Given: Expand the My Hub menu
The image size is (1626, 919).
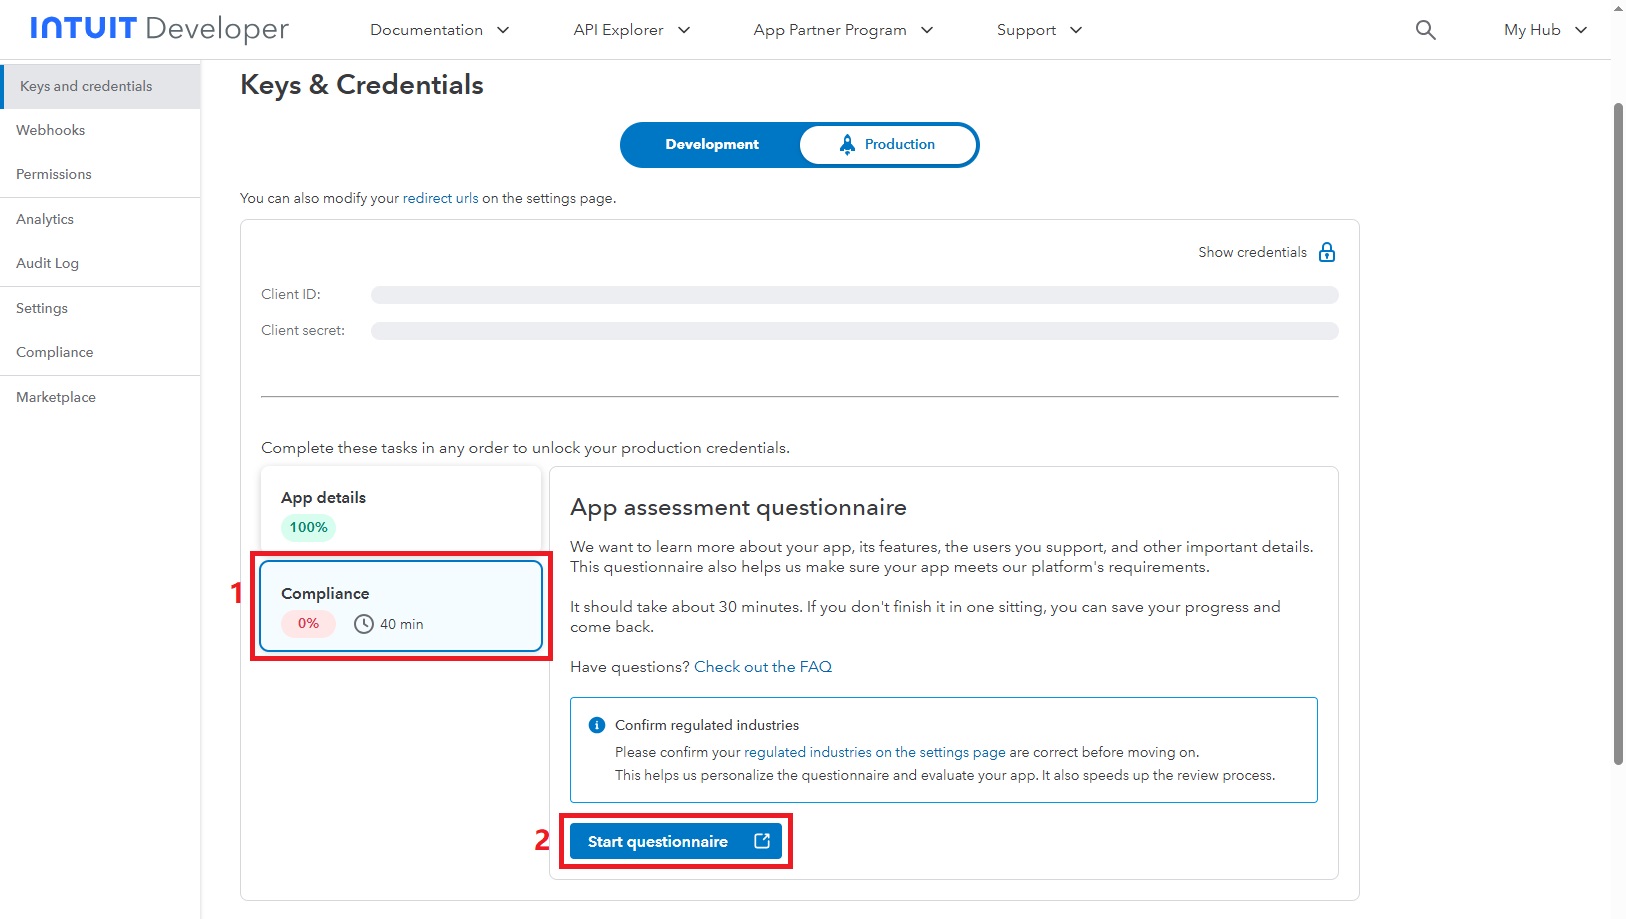Looking at the screenshot, I should click(1544, 30).
